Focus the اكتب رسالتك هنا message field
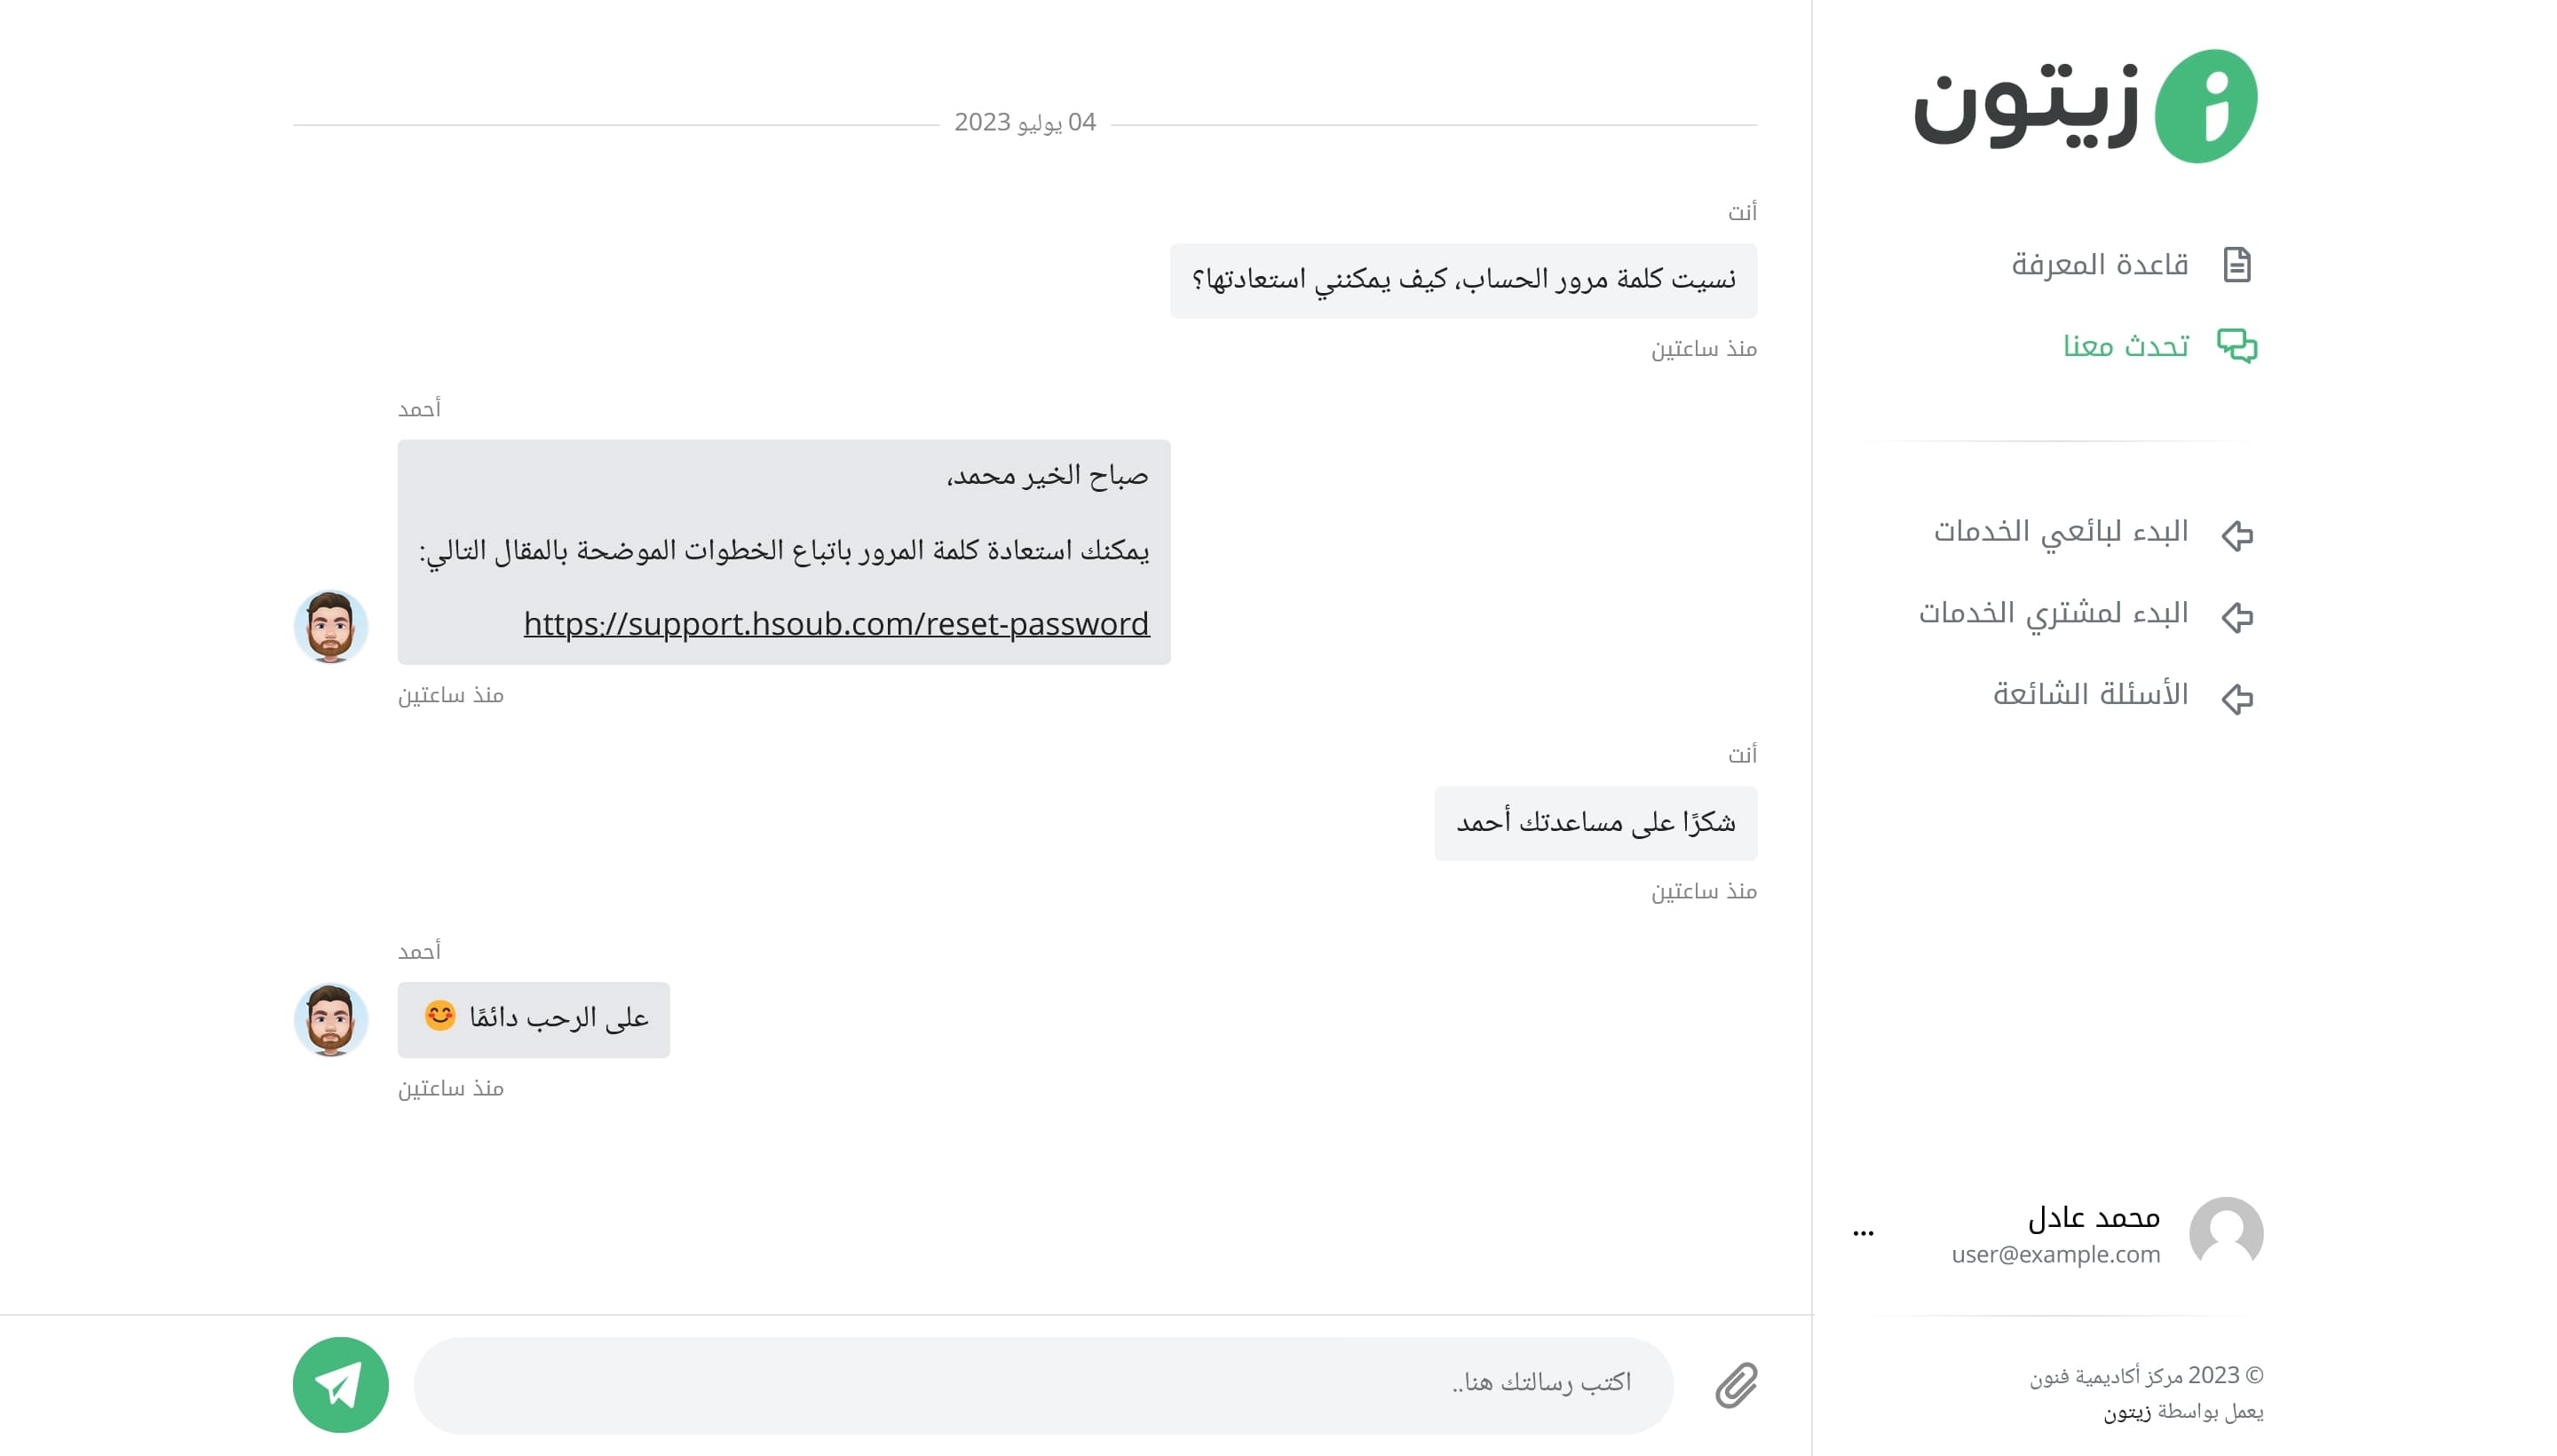The height and width of the screenshot is (1456, 2557). 1043,1385
